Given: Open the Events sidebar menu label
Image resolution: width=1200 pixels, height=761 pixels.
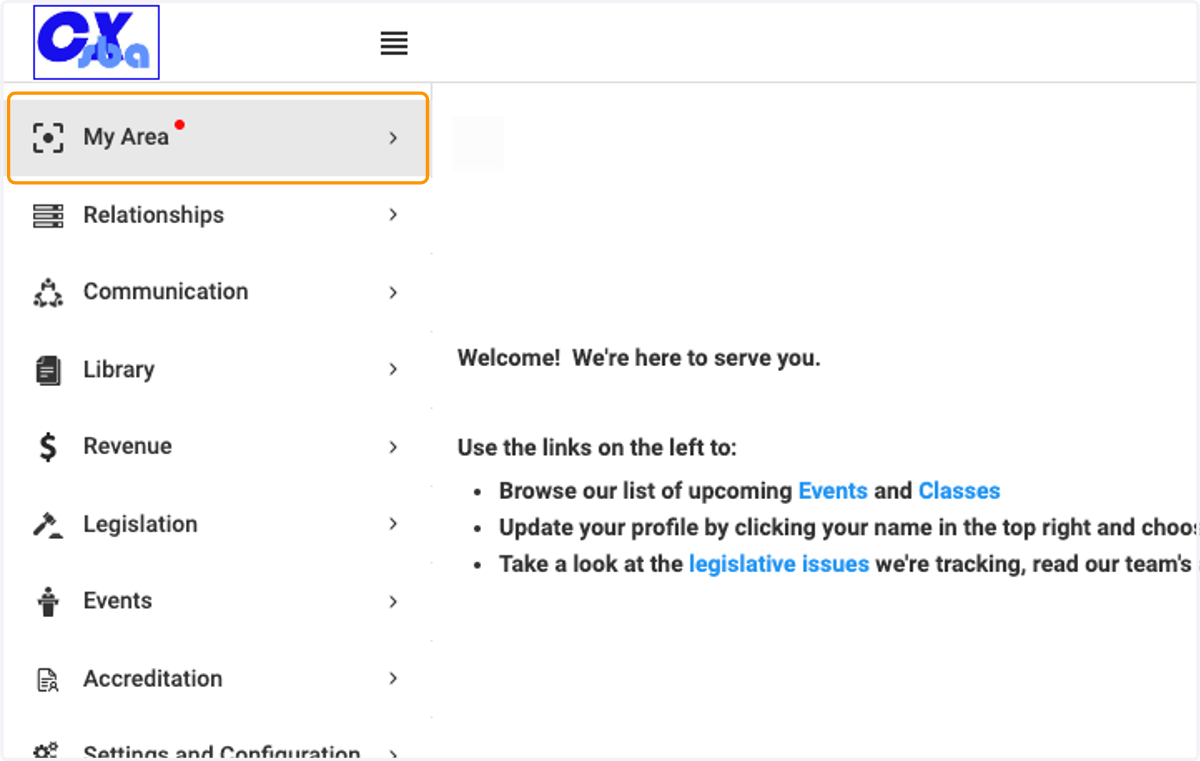Looking at the screenshot, I should point(118,600).
